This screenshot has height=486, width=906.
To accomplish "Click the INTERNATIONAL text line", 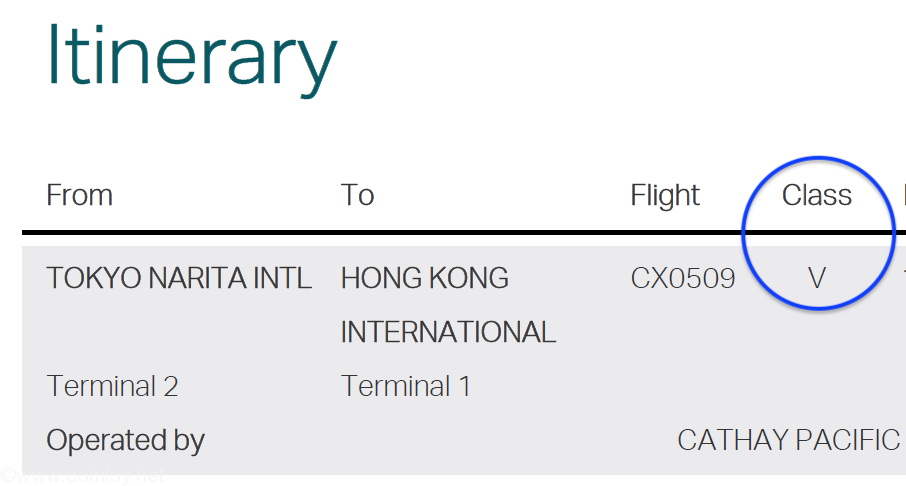I will [448, 332].
